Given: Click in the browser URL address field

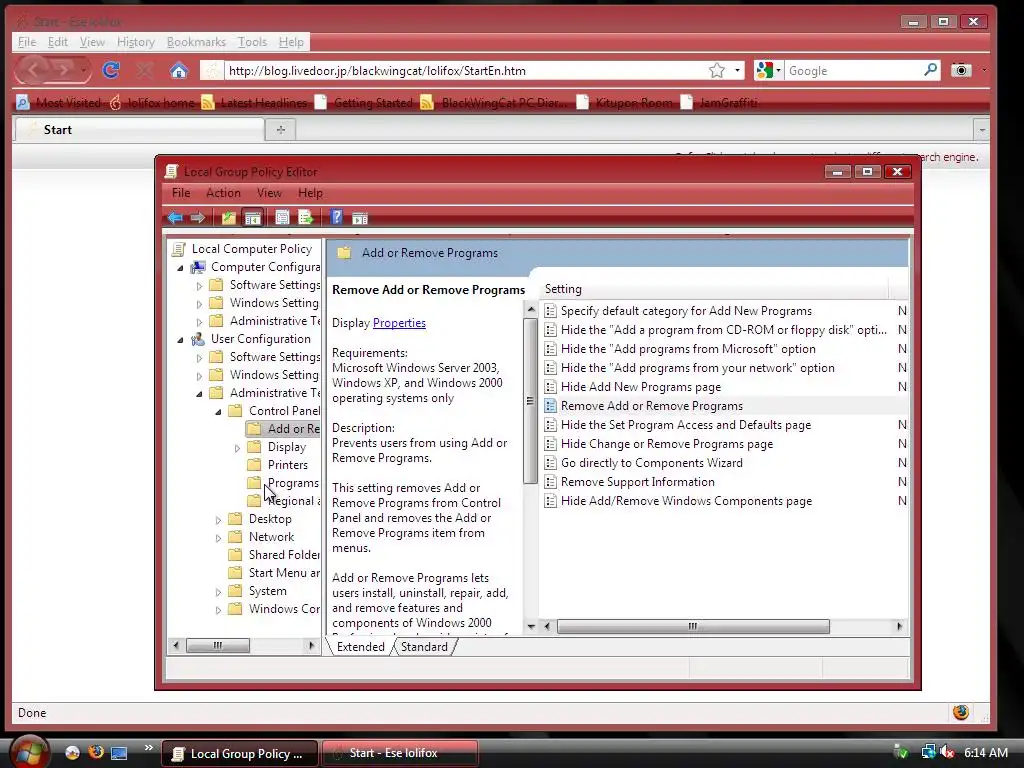Looking at the screenshot, I should (464, 71).
